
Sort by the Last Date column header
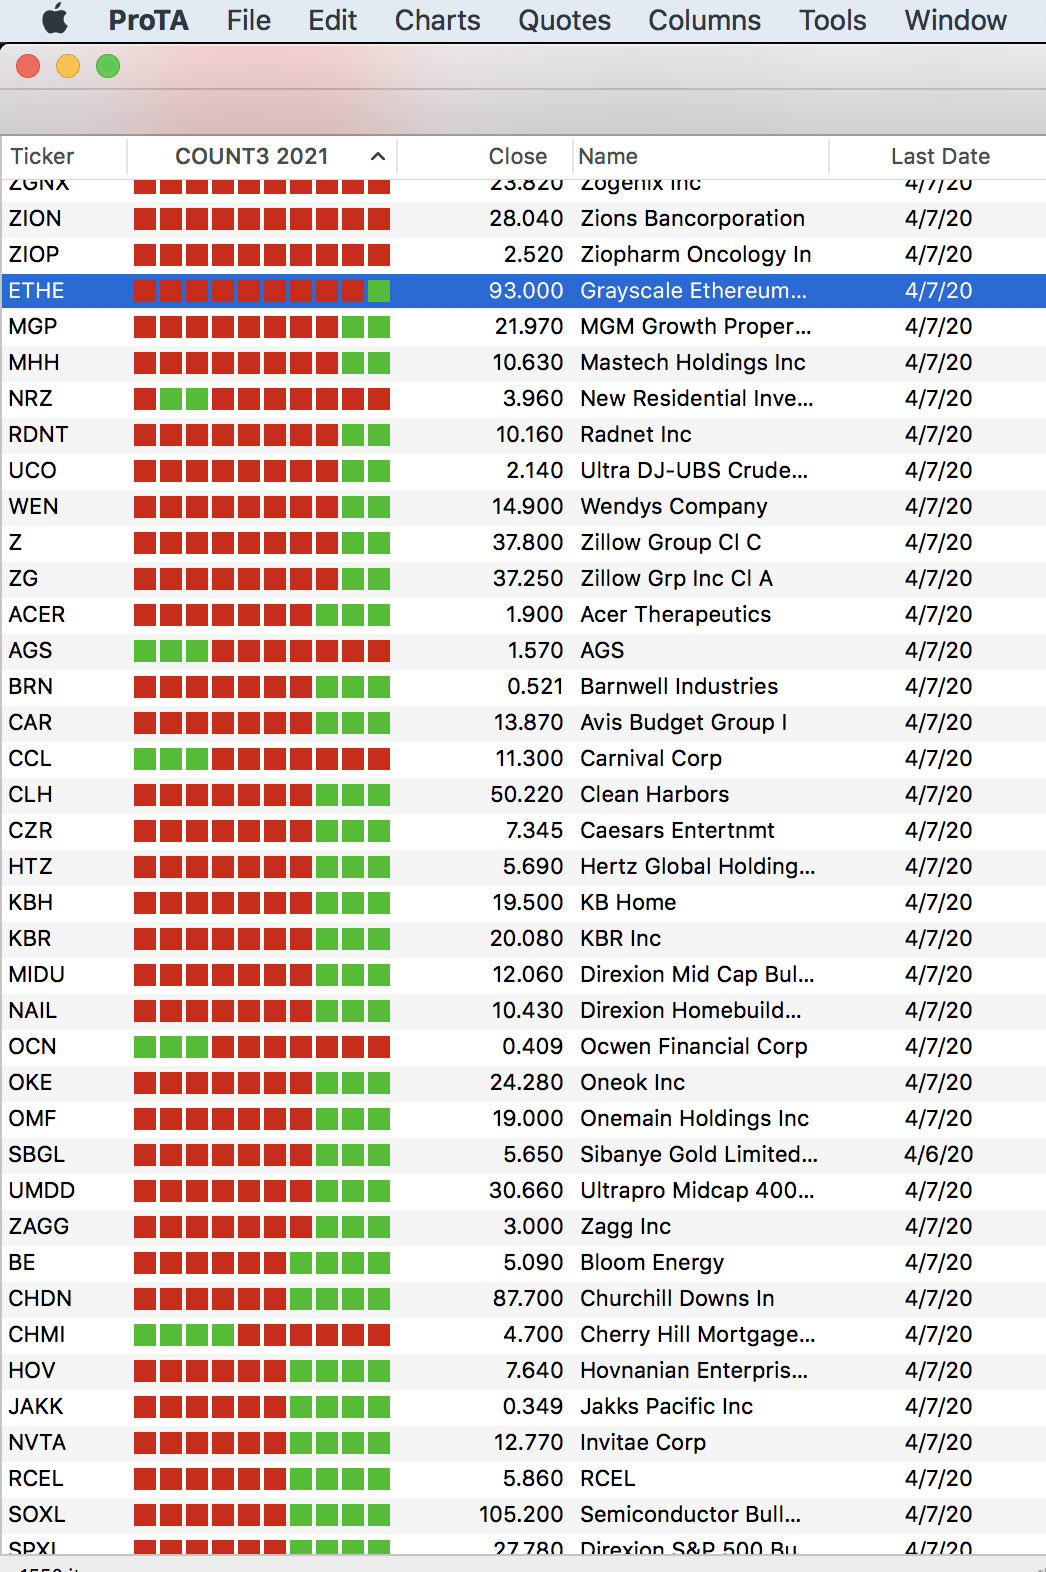pos(940,157)
